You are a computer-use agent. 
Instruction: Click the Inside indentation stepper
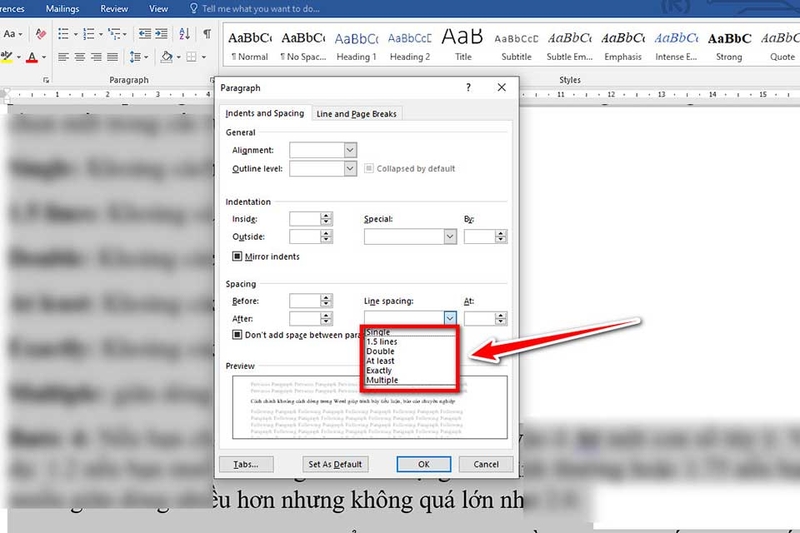(326, 219)
